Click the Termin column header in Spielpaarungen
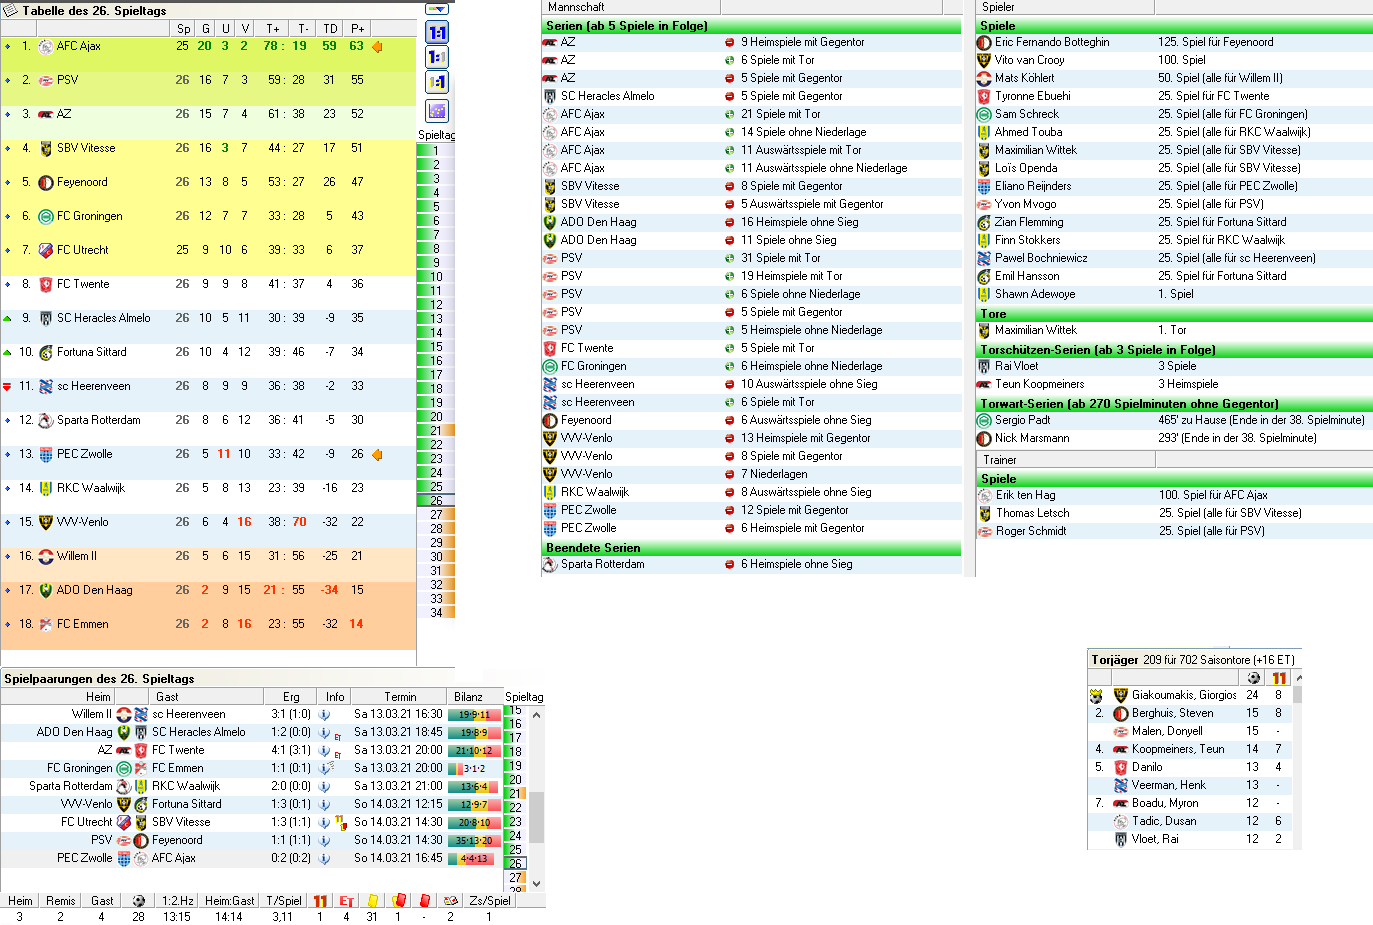Screen dimensions: 1373x925 400,697
